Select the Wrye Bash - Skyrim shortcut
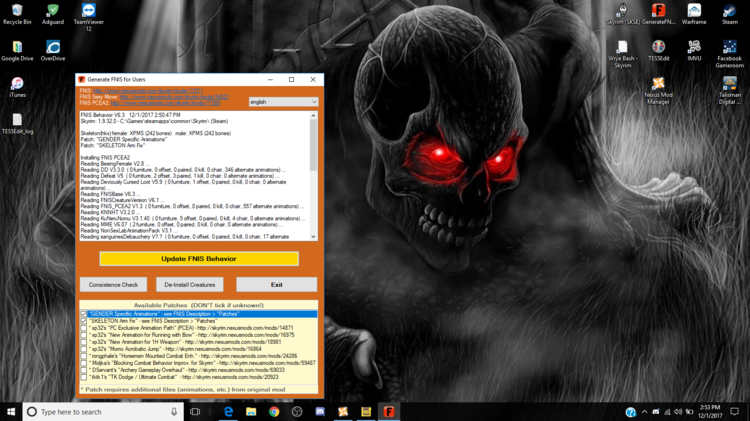Screen dimensions: 750x421 [x=623, y=54]
